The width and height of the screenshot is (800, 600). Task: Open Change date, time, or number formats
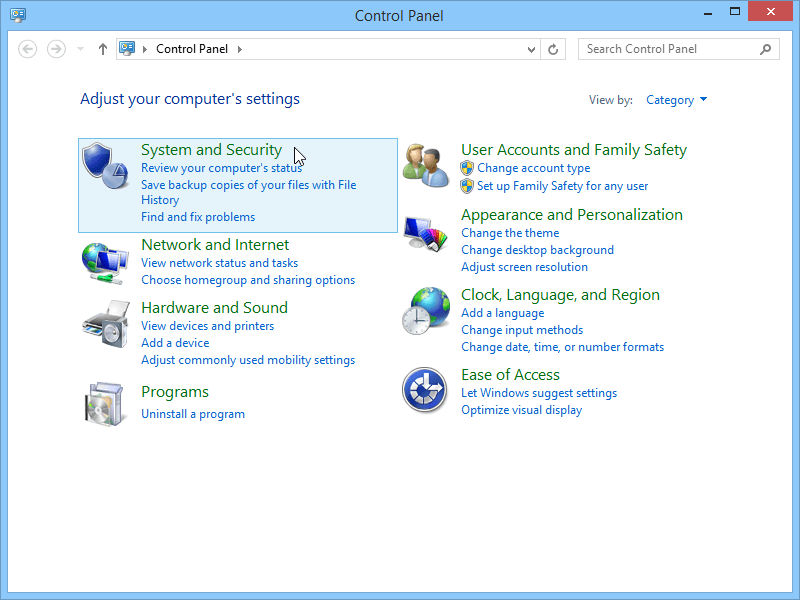coord(563,347)
